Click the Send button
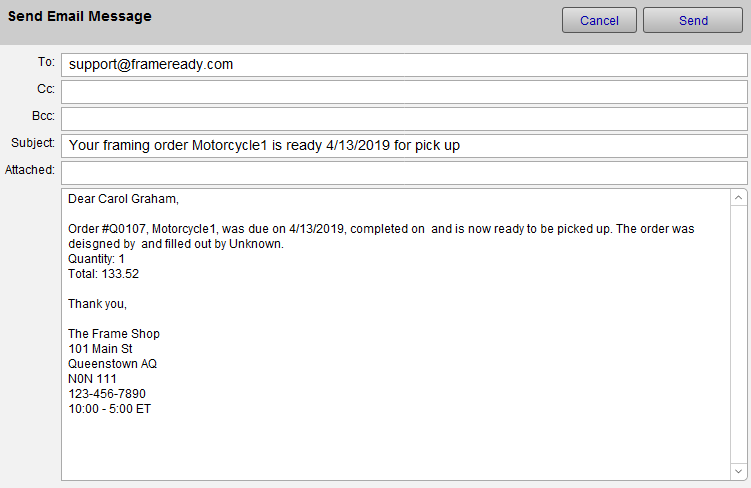Image resolution: width=751 pixels, height=488 pixels. (x=693, y=20)
